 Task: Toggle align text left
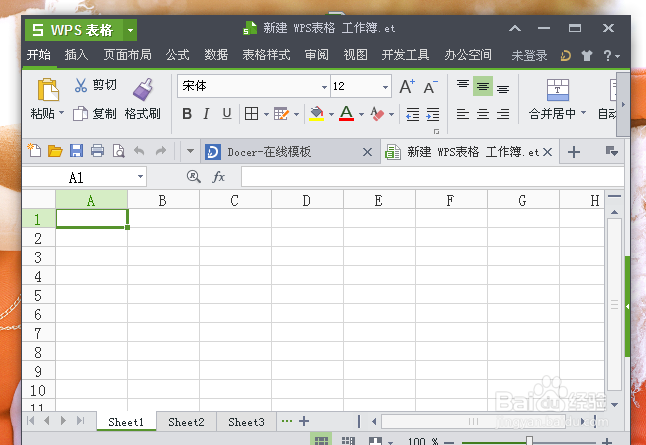(463, 114)
